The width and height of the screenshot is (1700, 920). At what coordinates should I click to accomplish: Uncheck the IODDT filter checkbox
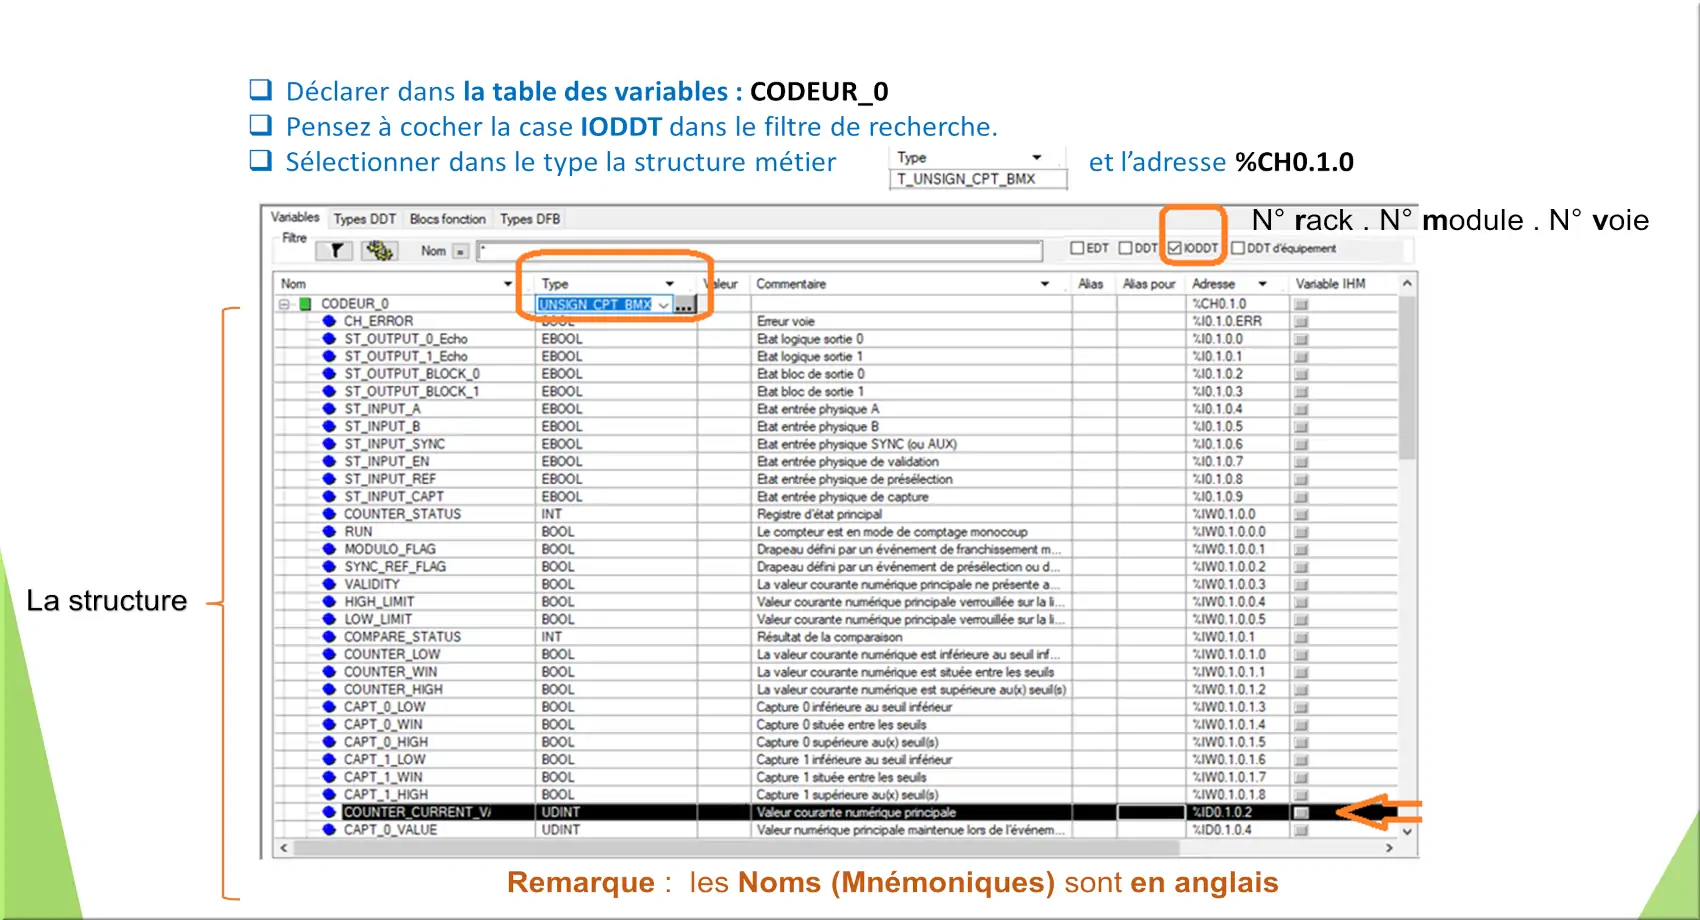coord(1175,248)
